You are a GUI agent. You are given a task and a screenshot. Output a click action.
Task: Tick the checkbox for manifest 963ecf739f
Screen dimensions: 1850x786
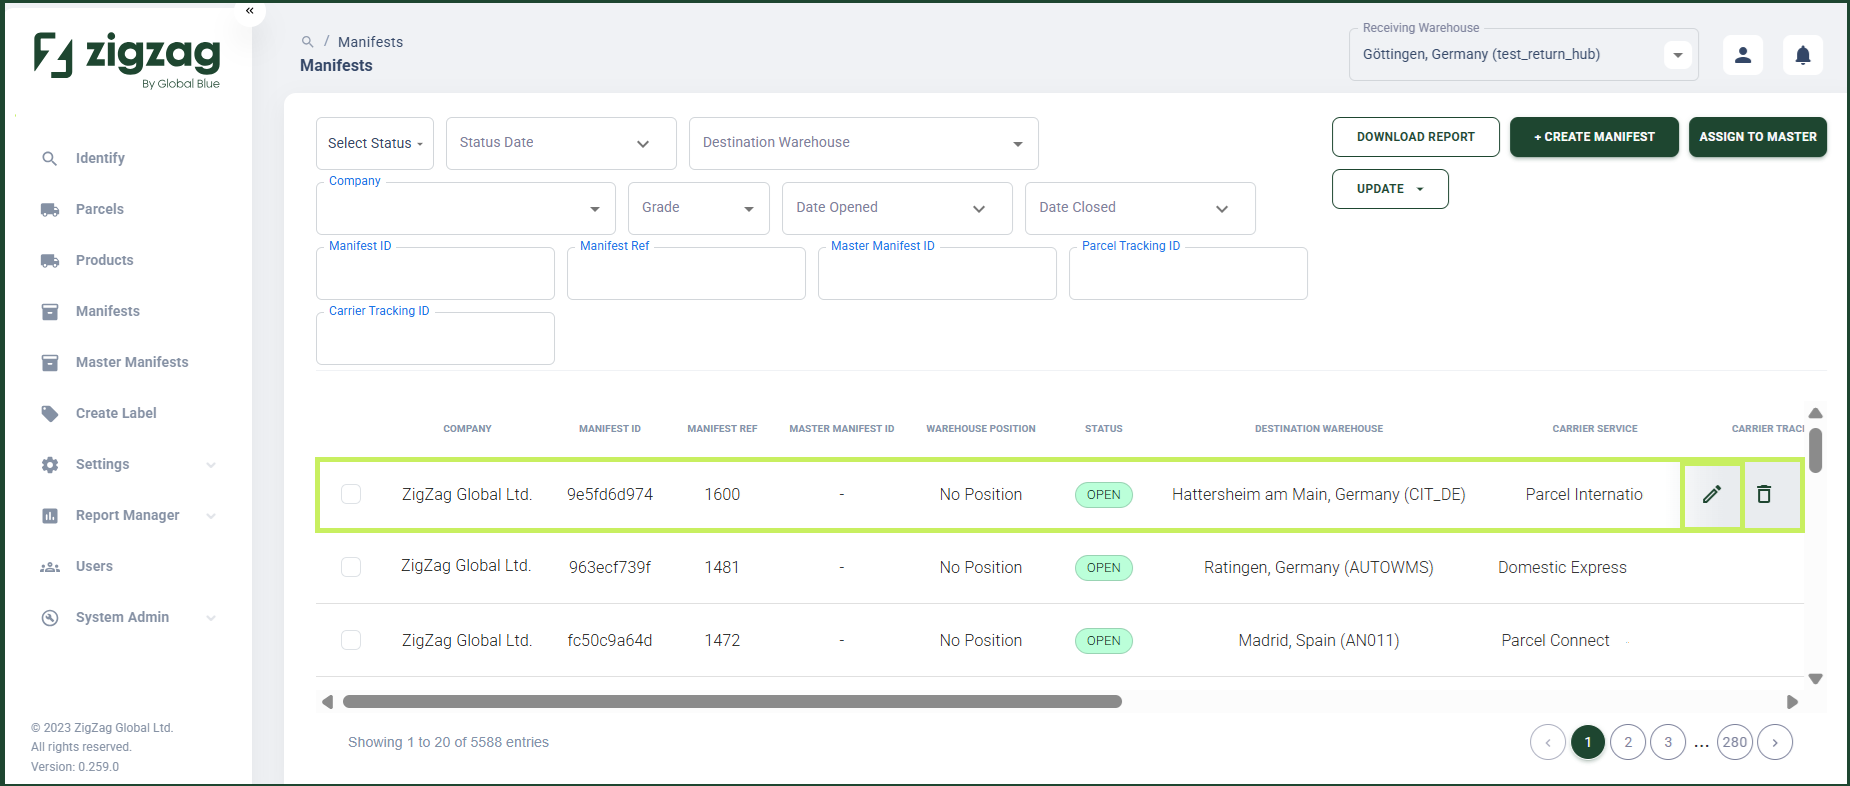(x=351, y=567)
